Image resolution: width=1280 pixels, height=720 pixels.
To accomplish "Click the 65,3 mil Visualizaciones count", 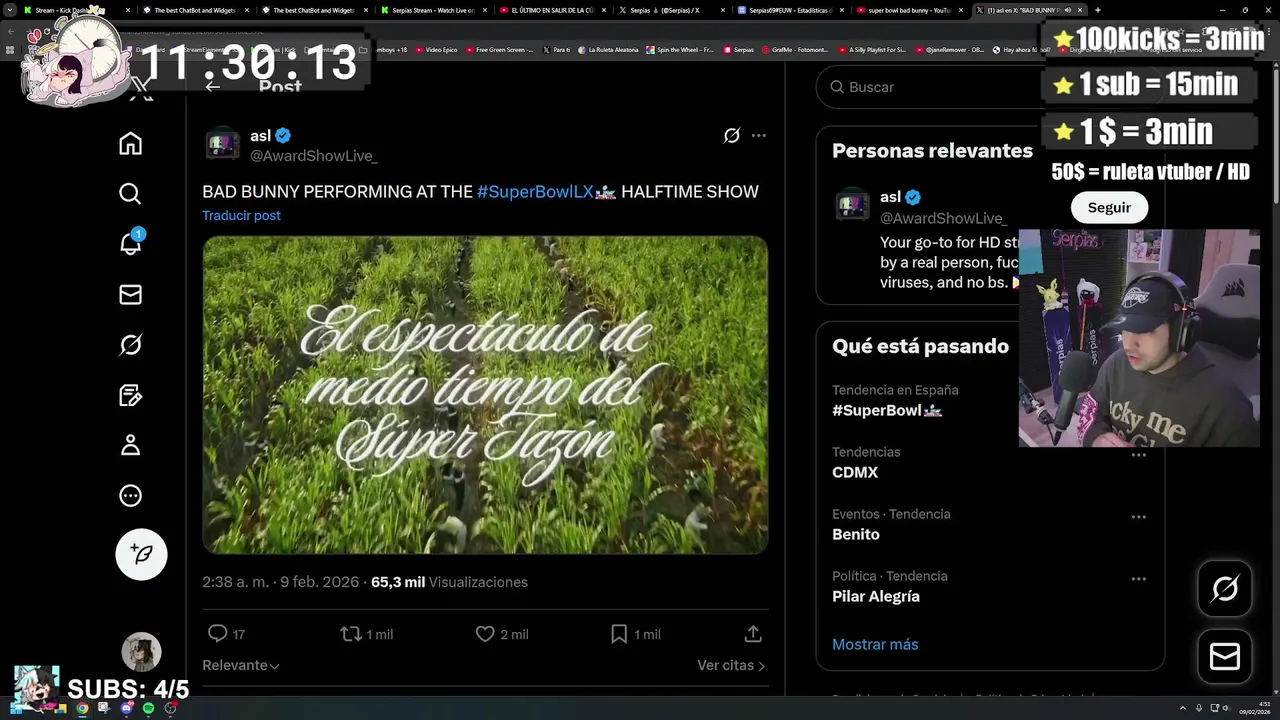I will pos(449,582).
